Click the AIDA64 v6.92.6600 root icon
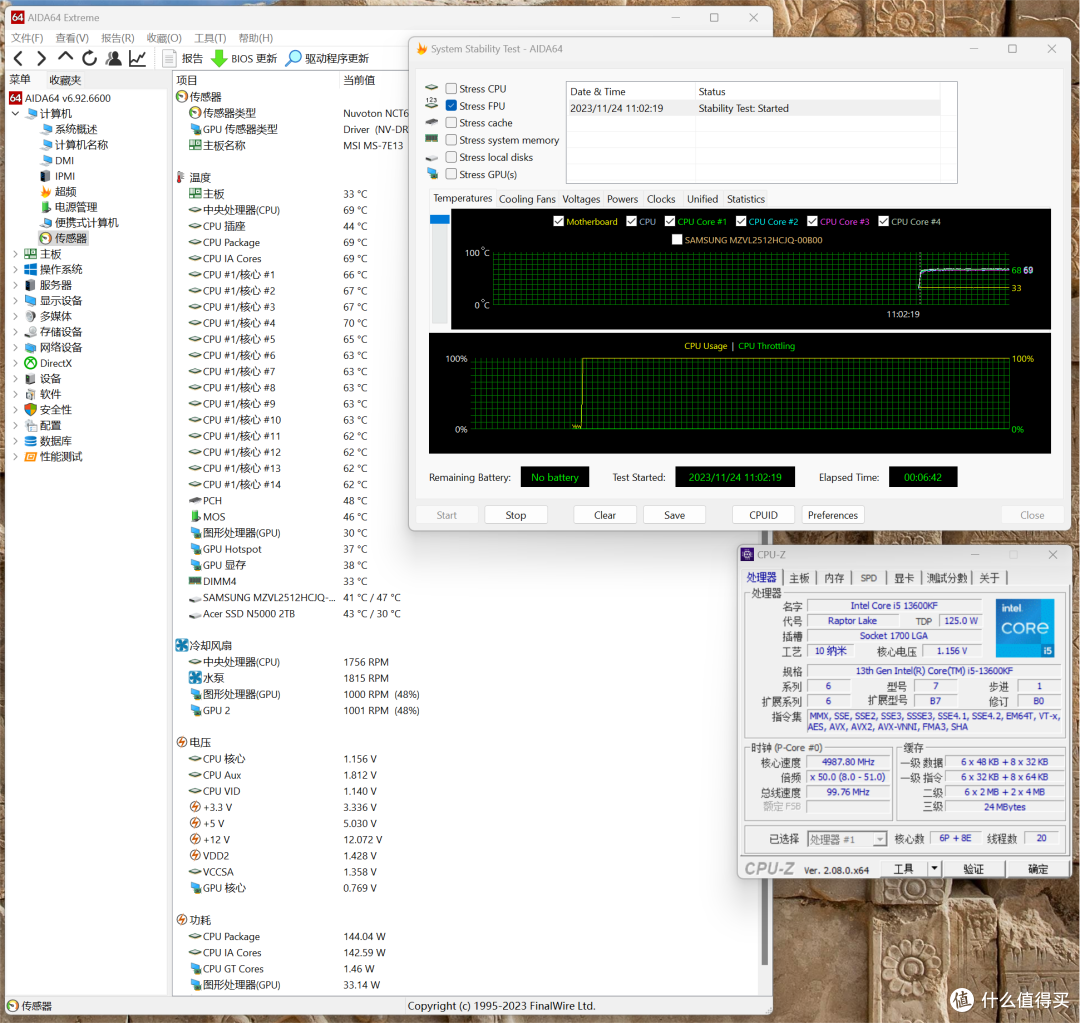The image size is (1080, 1023). coord(16,98)
